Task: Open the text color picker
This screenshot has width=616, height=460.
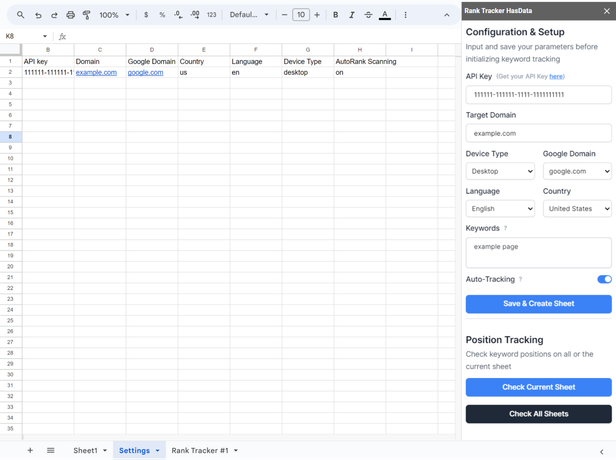Action: point(385,15)
